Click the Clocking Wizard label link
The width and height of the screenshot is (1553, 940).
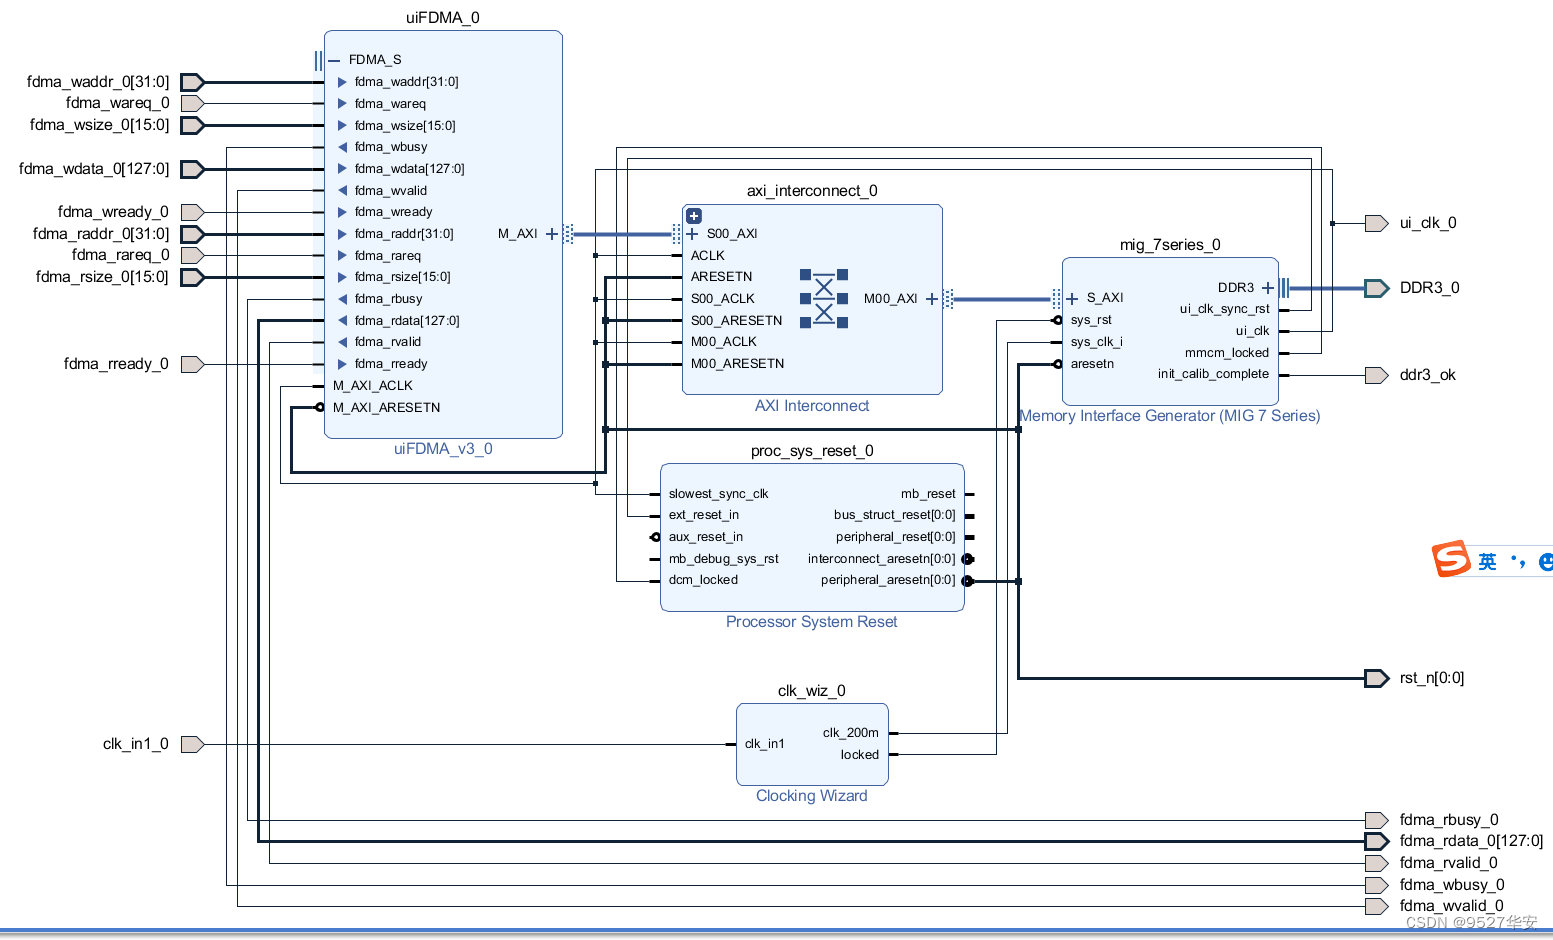tap(811, 795)
